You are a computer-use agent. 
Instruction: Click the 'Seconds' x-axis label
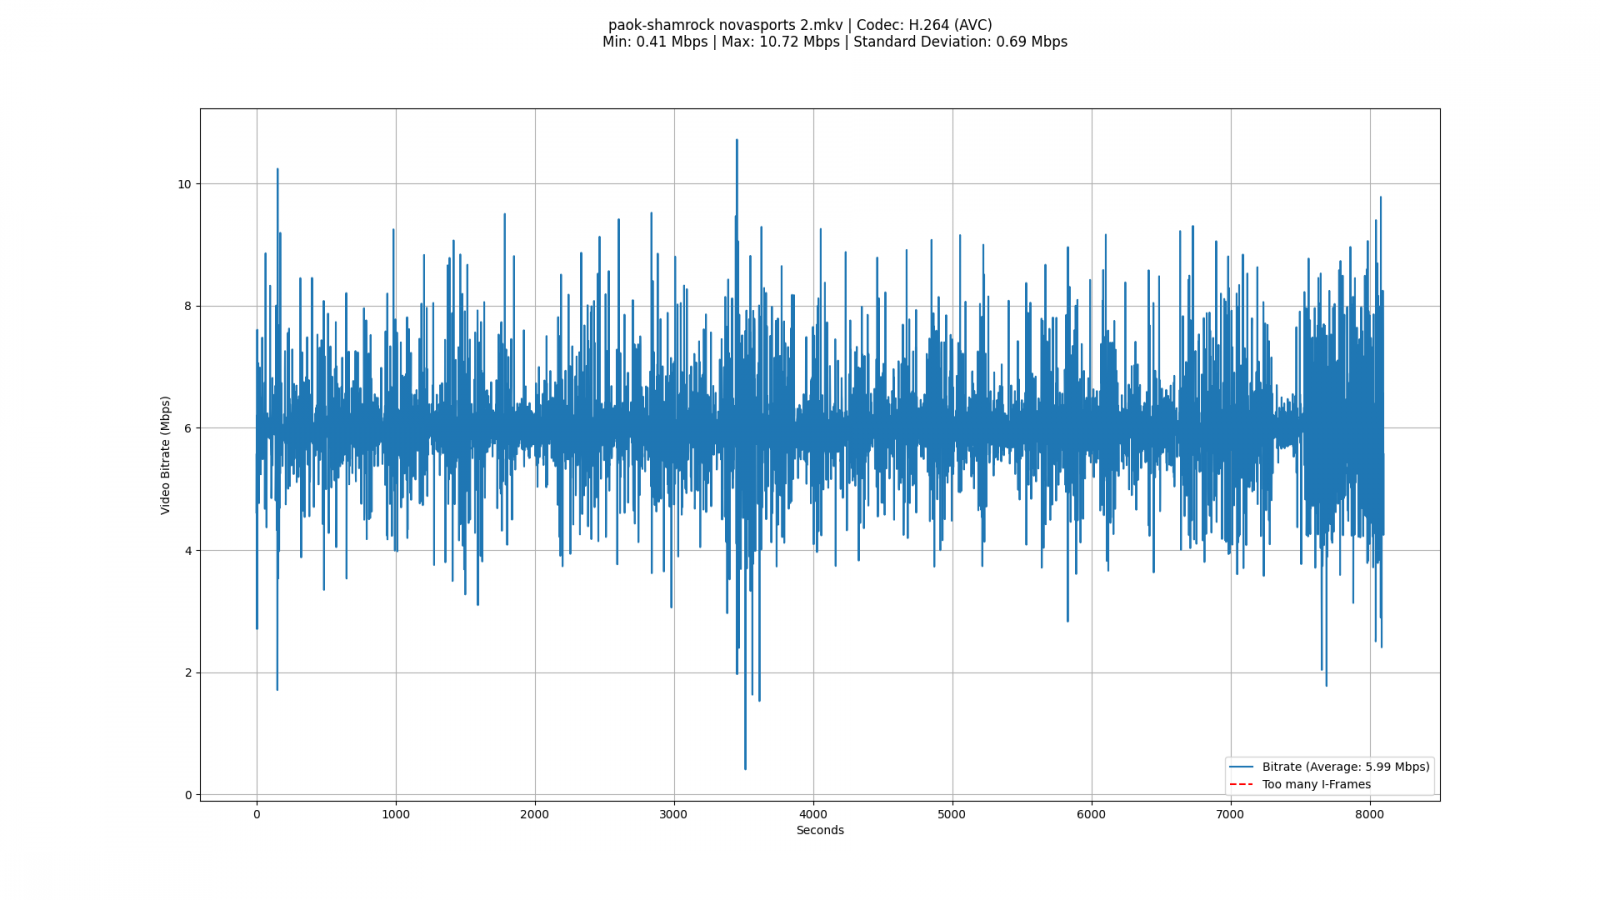[820, 830]
